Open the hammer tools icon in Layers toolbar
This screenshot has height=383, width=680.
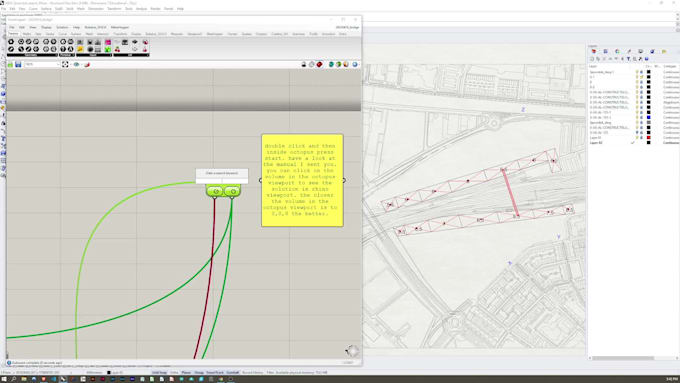[640, 59]
